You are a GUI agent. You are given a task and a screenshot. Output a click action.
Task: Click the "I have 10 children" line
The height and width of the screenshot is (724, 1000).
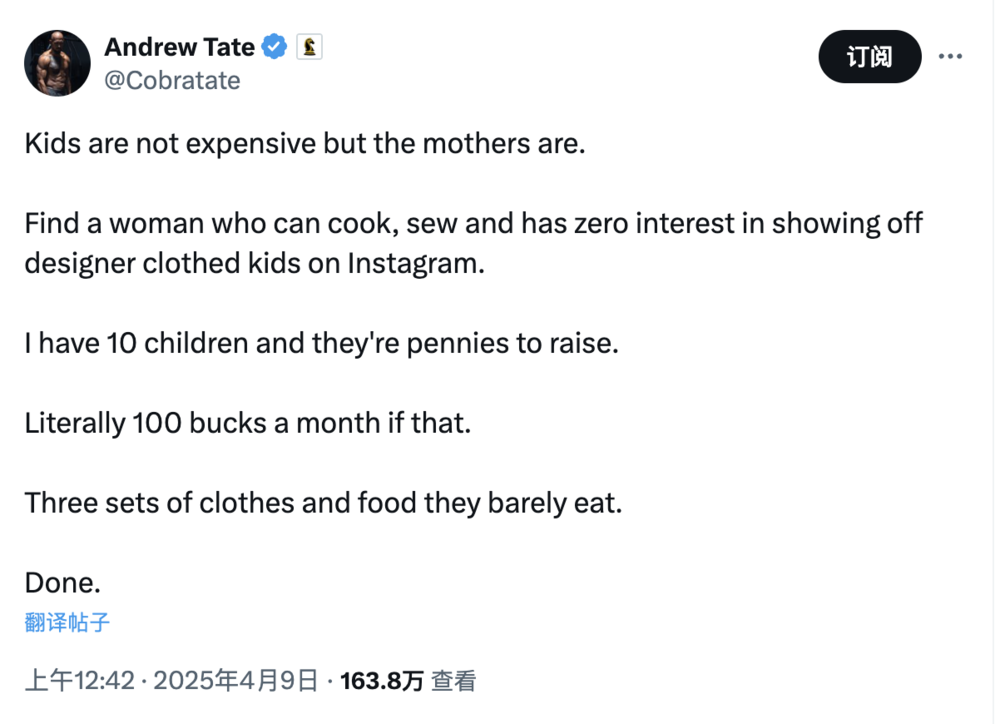pyautogui.click(x=321, y=343)
